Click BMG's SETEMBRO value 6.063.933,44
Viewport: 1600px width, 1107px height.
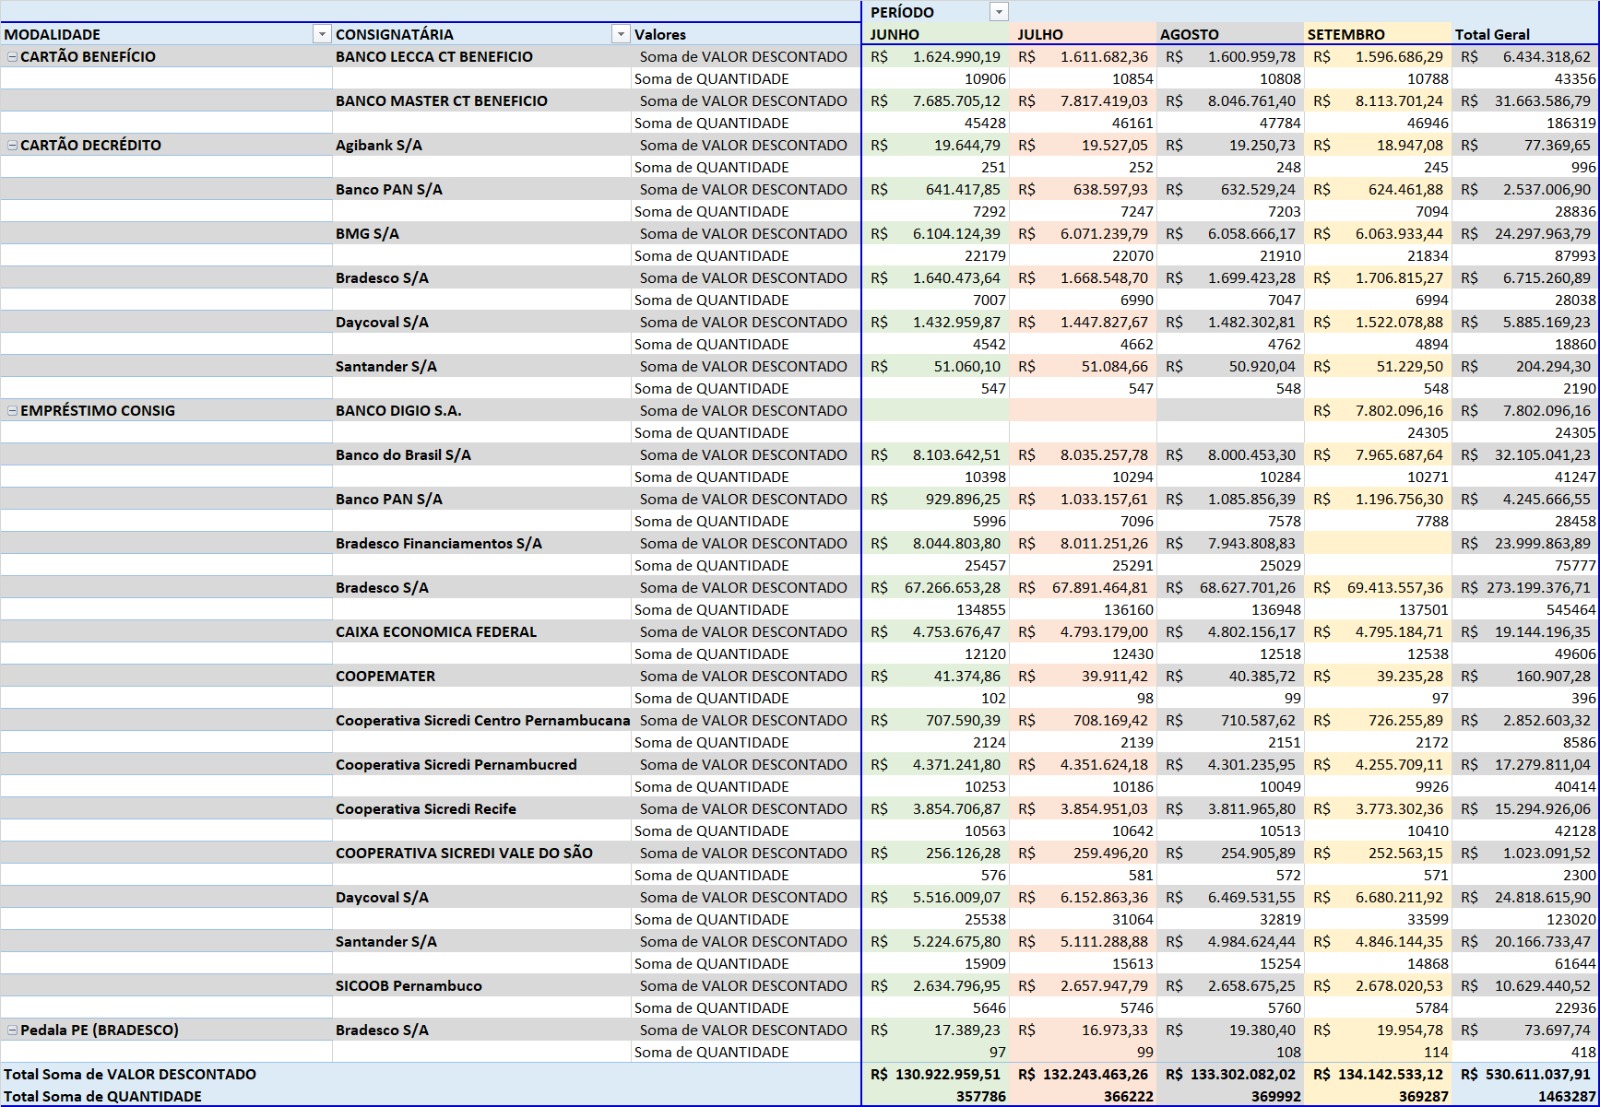pos(1399,234)
